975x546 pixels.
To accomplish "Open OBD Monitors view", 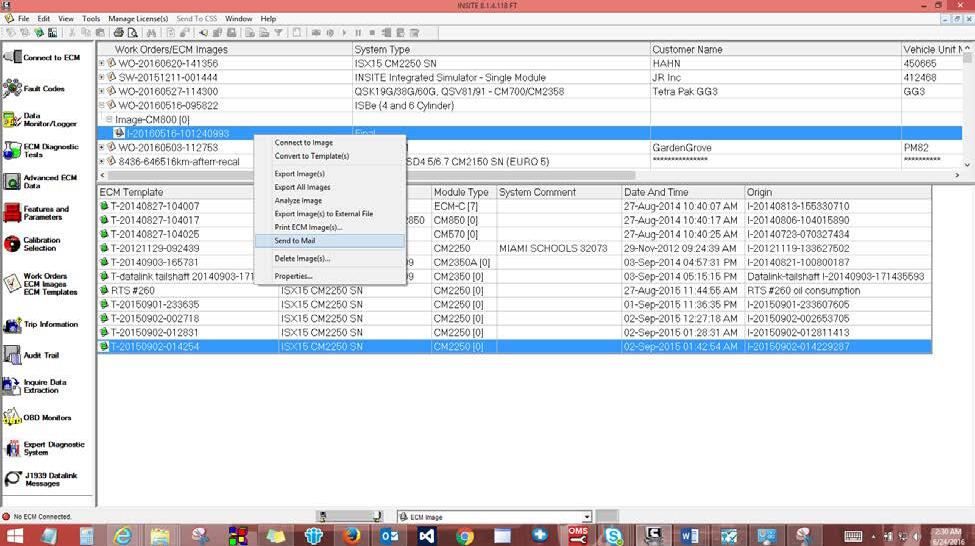I will (37, 417).
